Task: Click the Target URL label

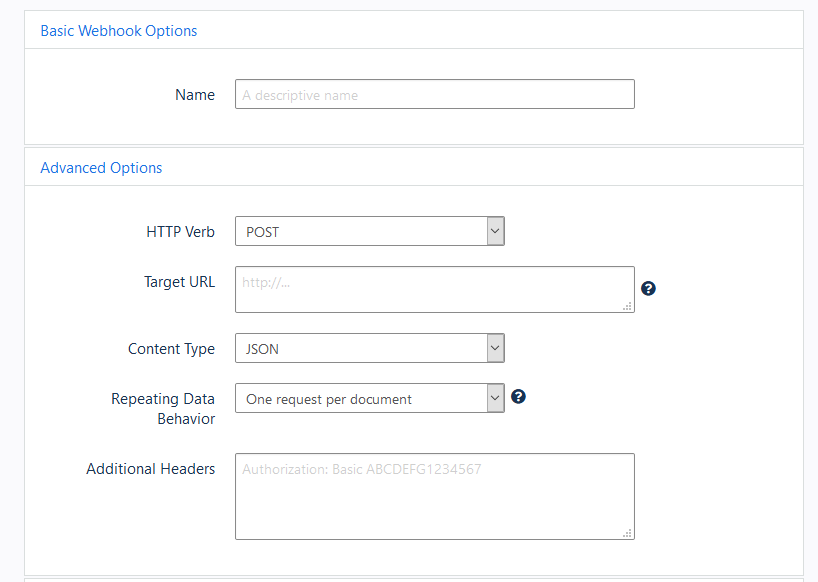Action: pos(179,282)
